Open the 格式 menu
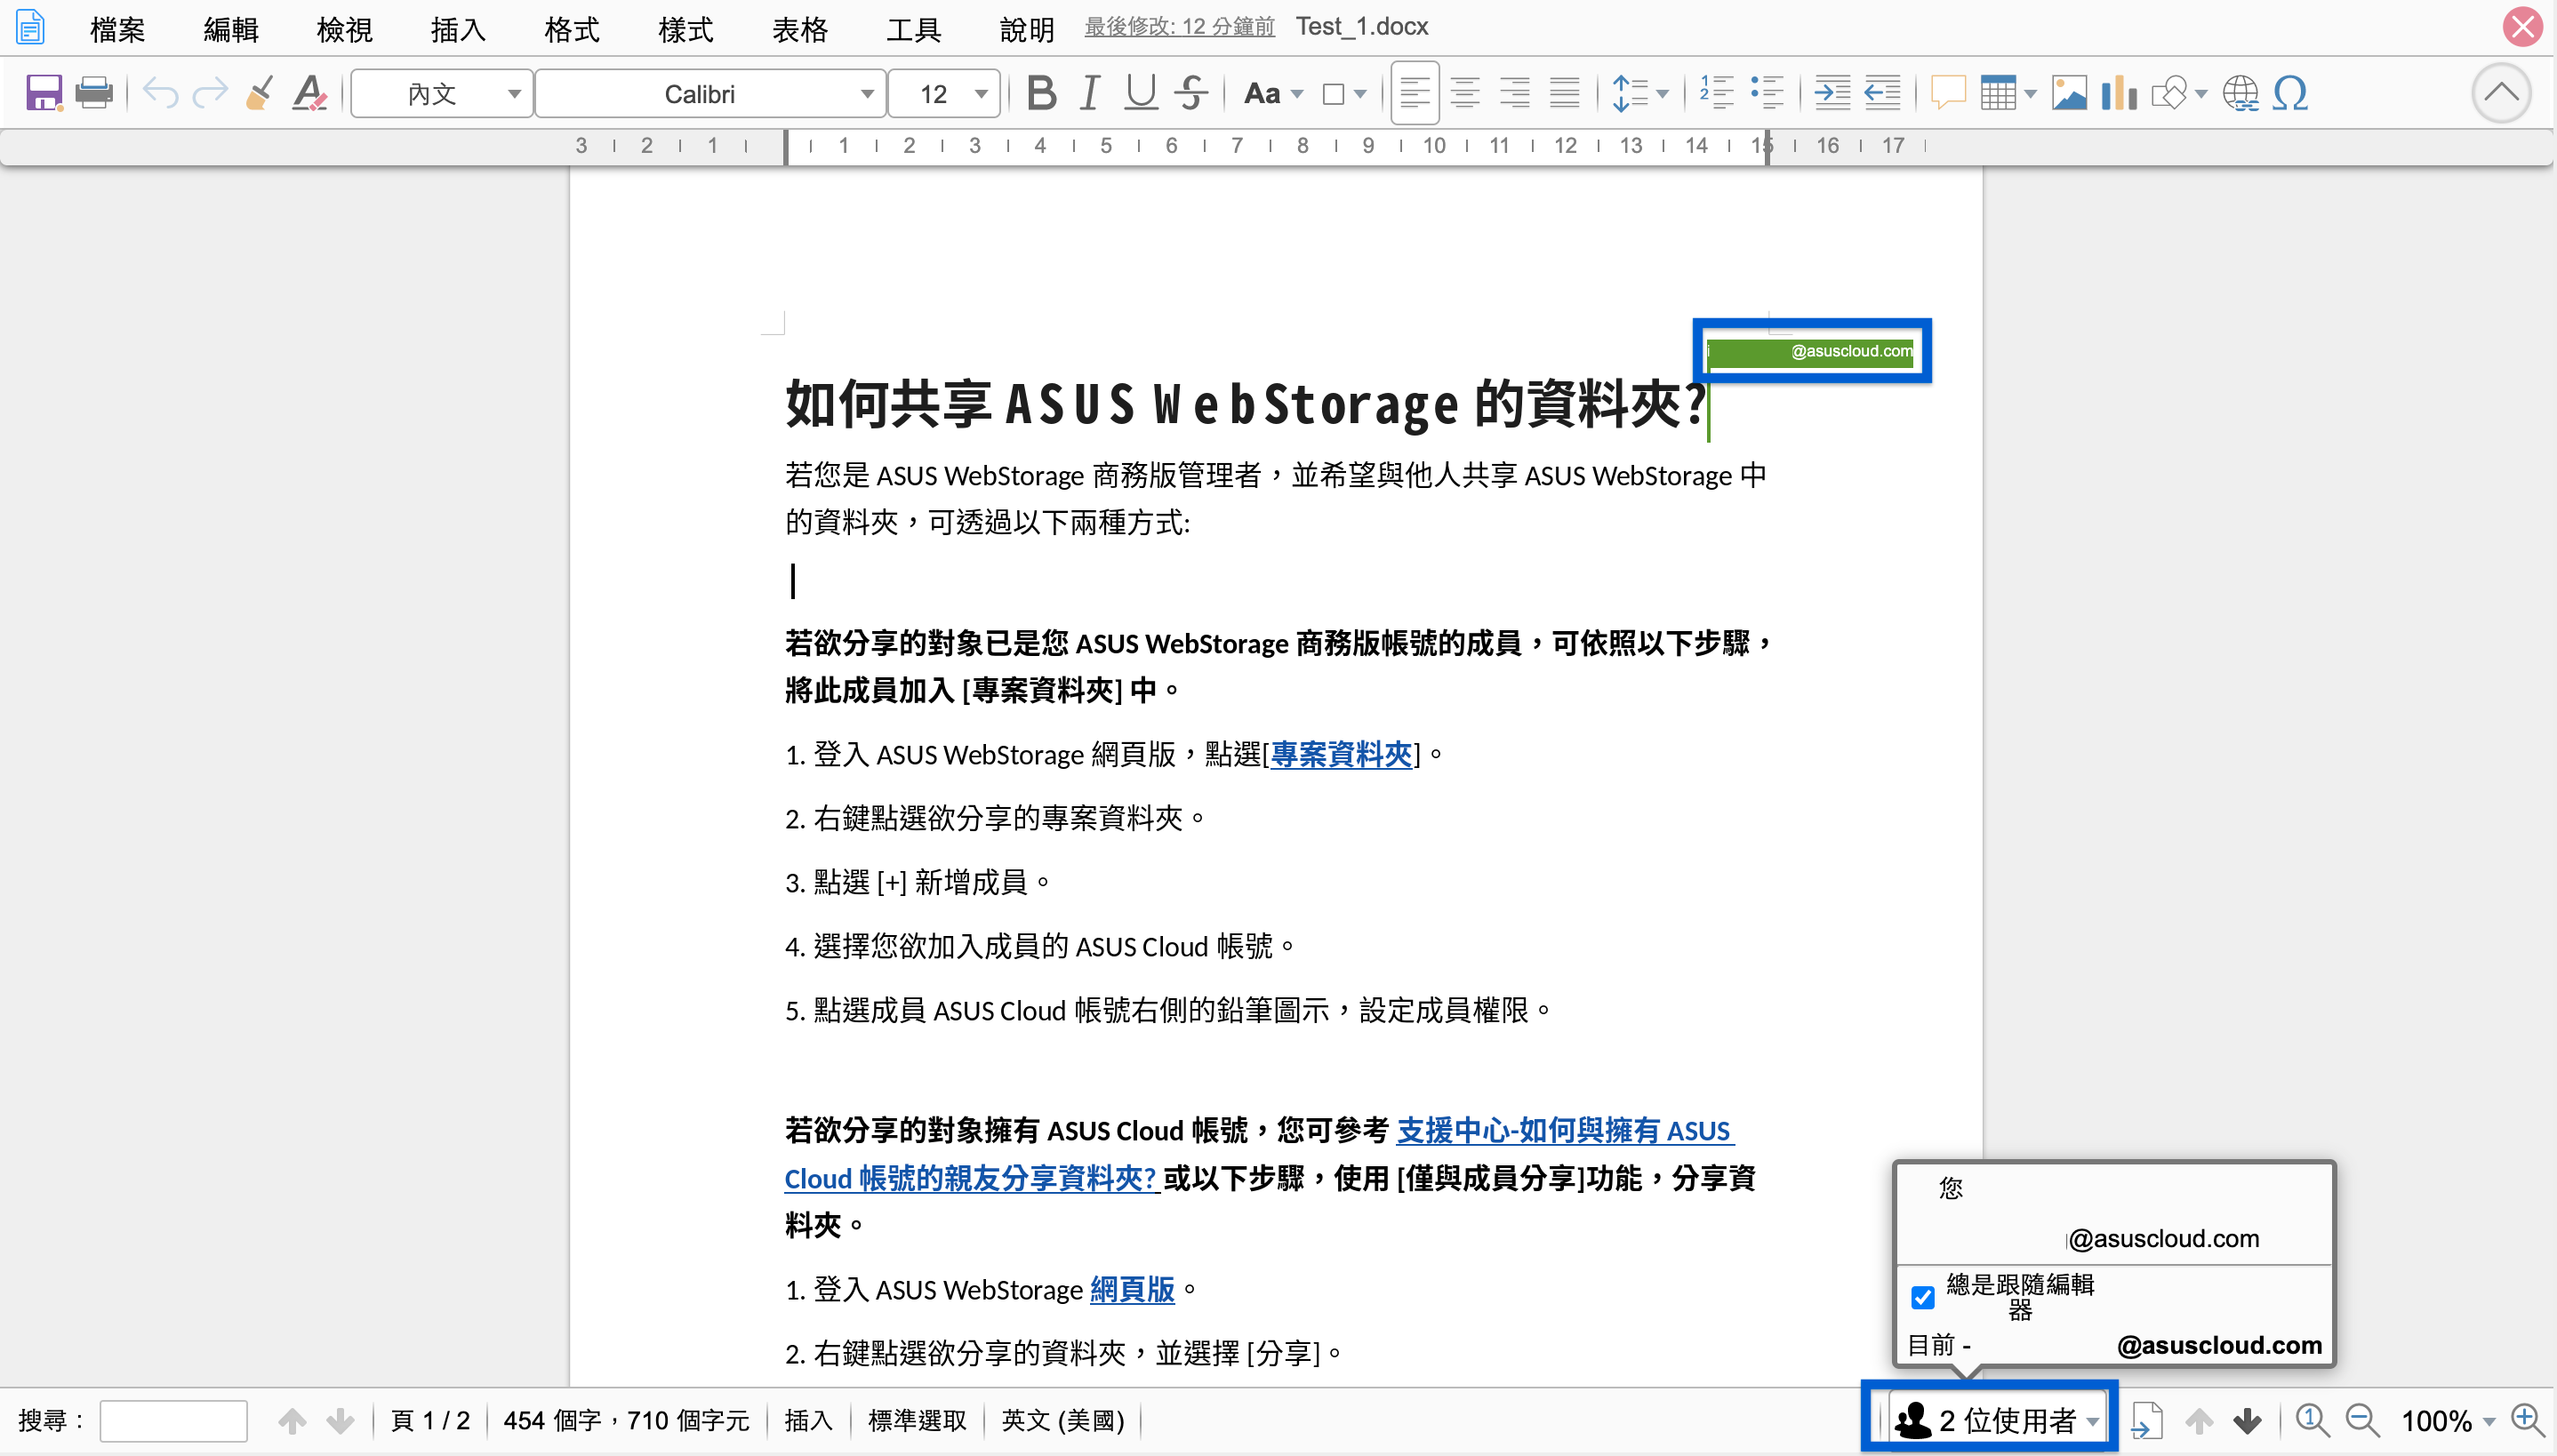This screenshot has width=2557, height=1456. coord(572,29)
